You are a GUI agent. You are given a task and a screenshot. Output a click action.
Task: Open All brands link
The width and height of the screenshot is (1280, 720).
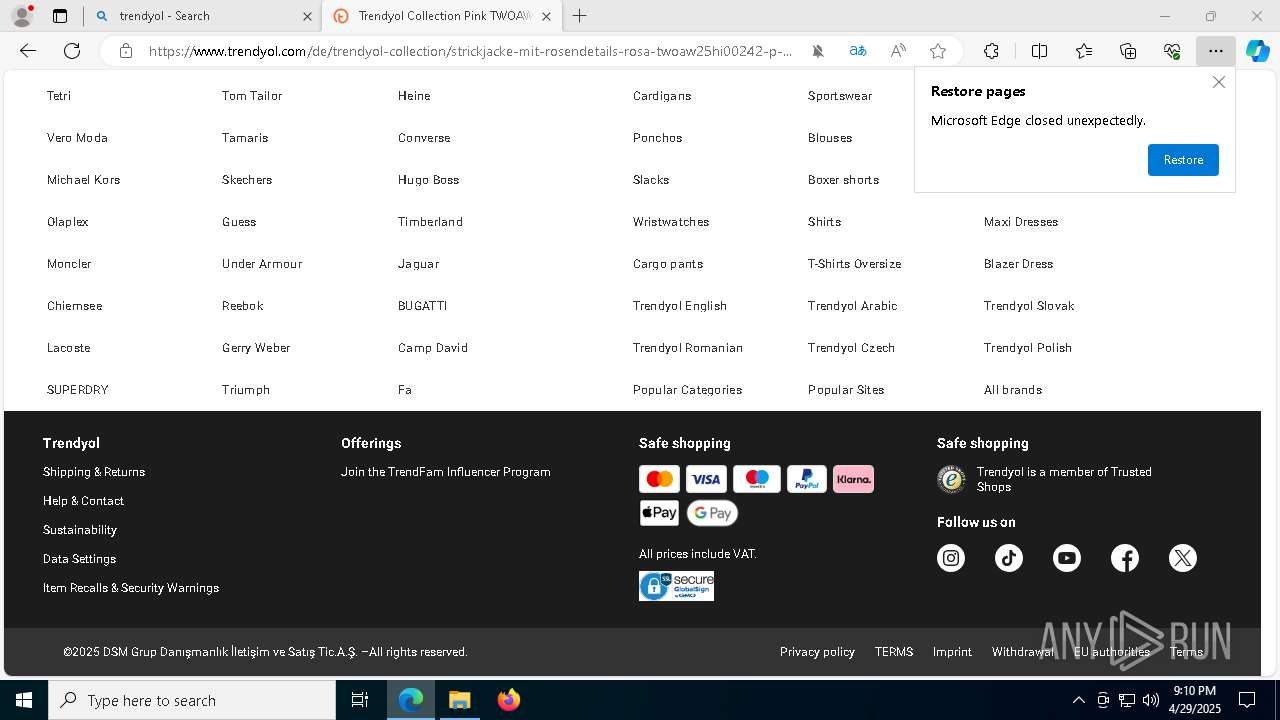[1013, 390]
